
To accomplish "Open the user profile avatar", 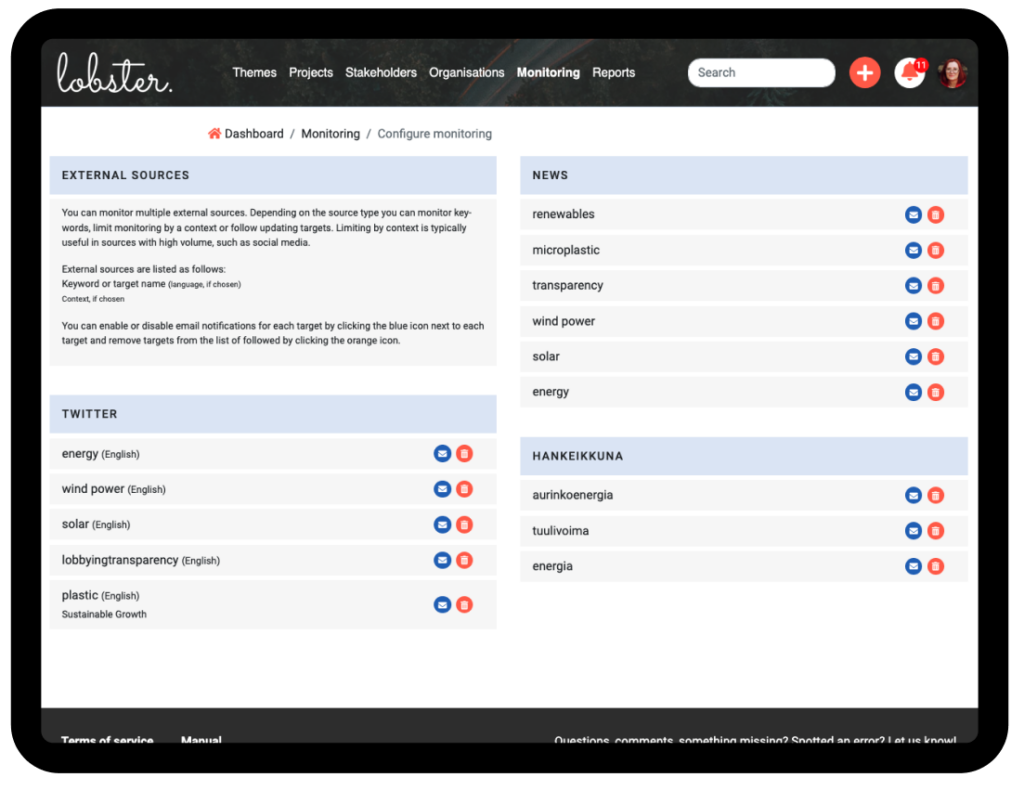I will (x=952, y=72).
